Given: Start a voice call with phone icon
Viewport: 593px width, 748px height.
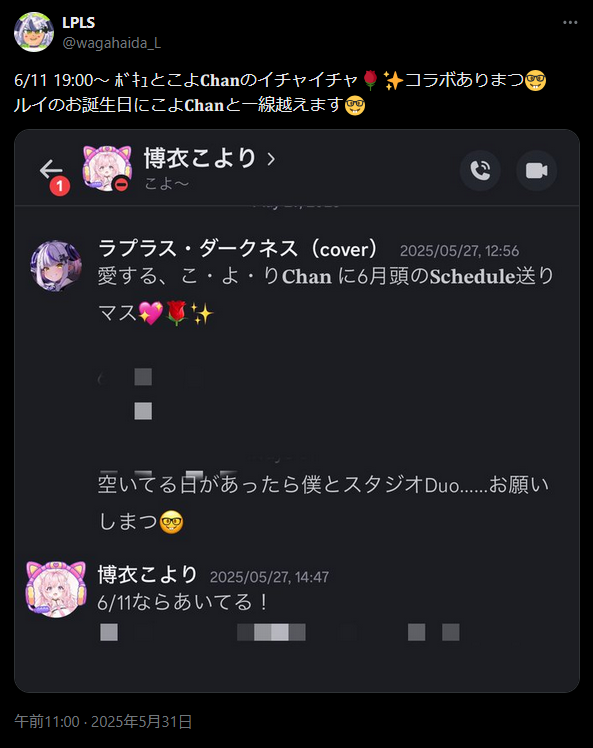Looking at the screenshot, I should (x=480, y=170).
